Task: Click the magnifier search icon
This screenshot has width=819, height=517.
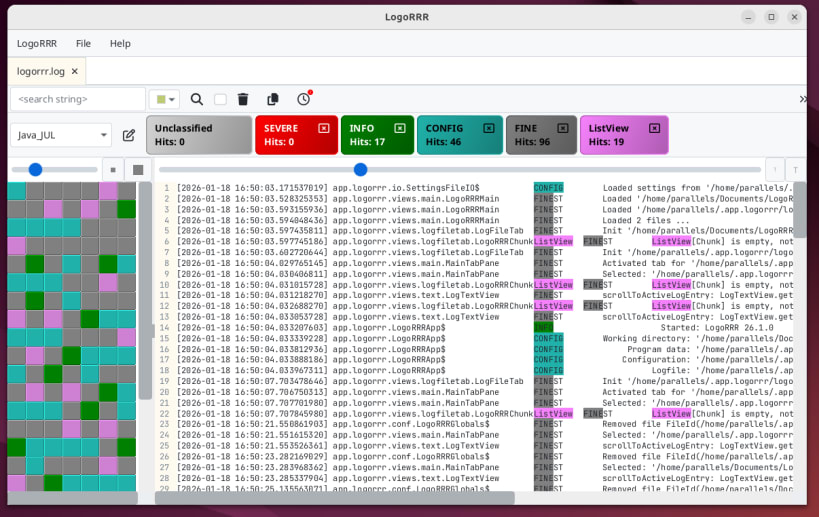Action: coord(196,99)
